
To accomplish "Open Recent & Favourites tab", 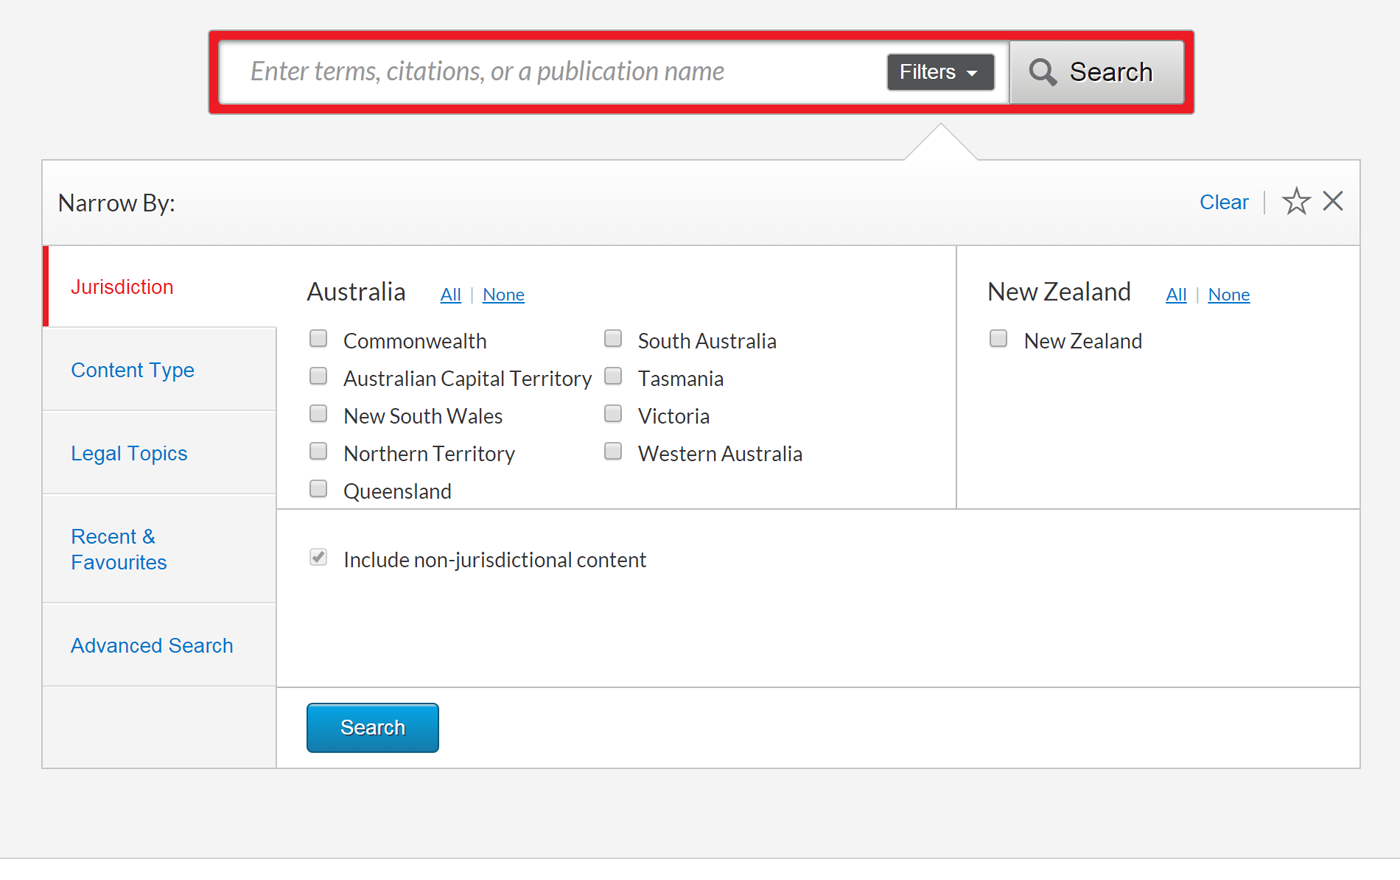I will click(119, 549).
